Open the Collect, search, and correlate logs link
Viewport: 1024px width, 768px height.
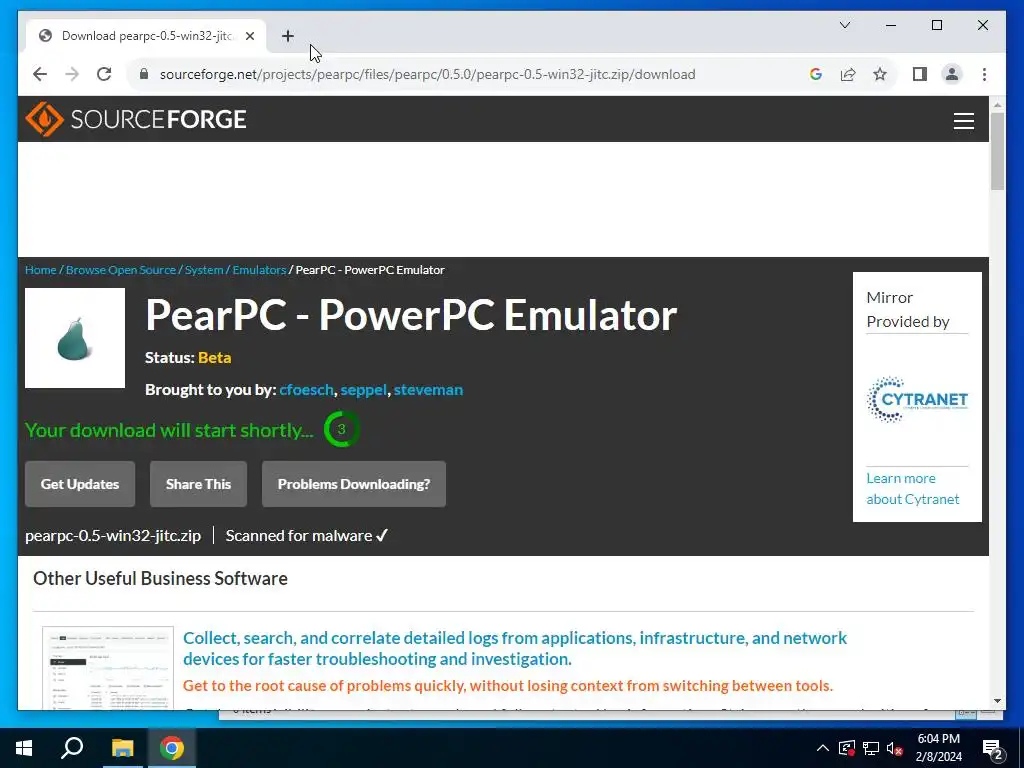[x=515, y=648]
